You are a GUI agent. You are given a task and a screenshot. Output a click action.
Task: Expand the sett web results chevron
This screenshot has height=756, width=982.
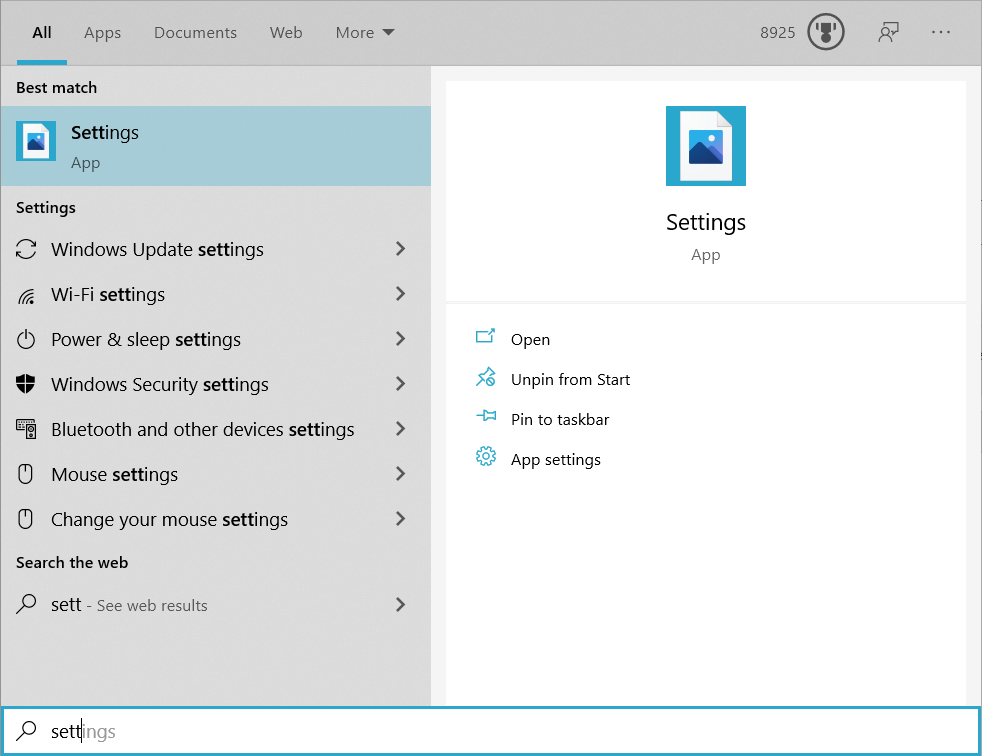(x=401, y=604)
